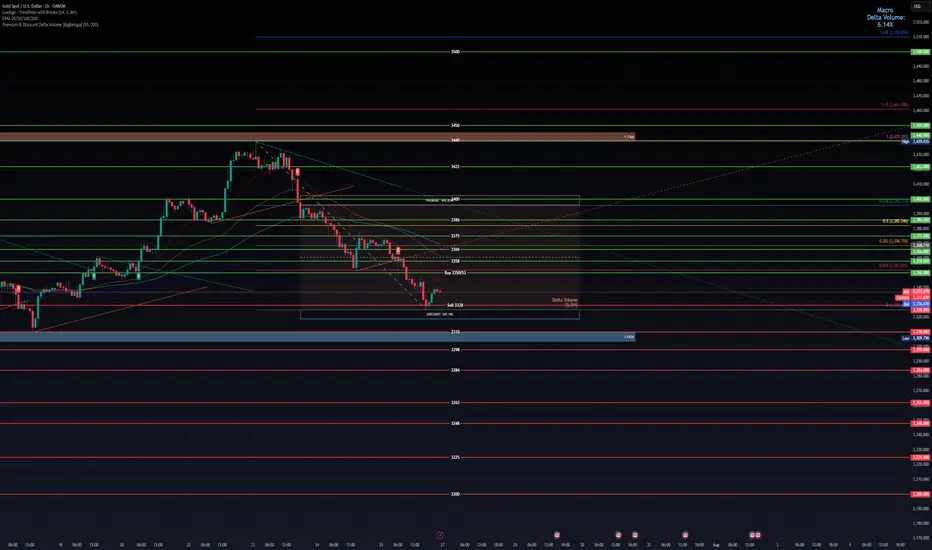This screenshot has width=932, height=550.
Task: Select the 3375 horizontal line label
Action: coord(455,236)
